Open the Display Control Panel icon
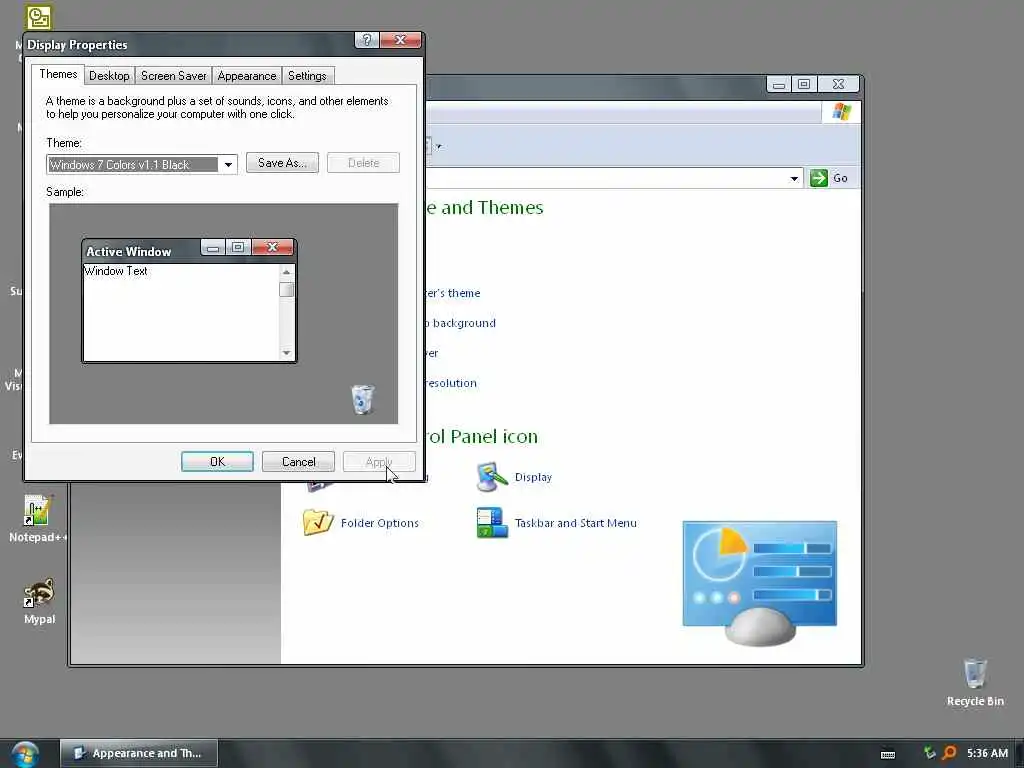 pyautogui.click(x=492, y=477)
